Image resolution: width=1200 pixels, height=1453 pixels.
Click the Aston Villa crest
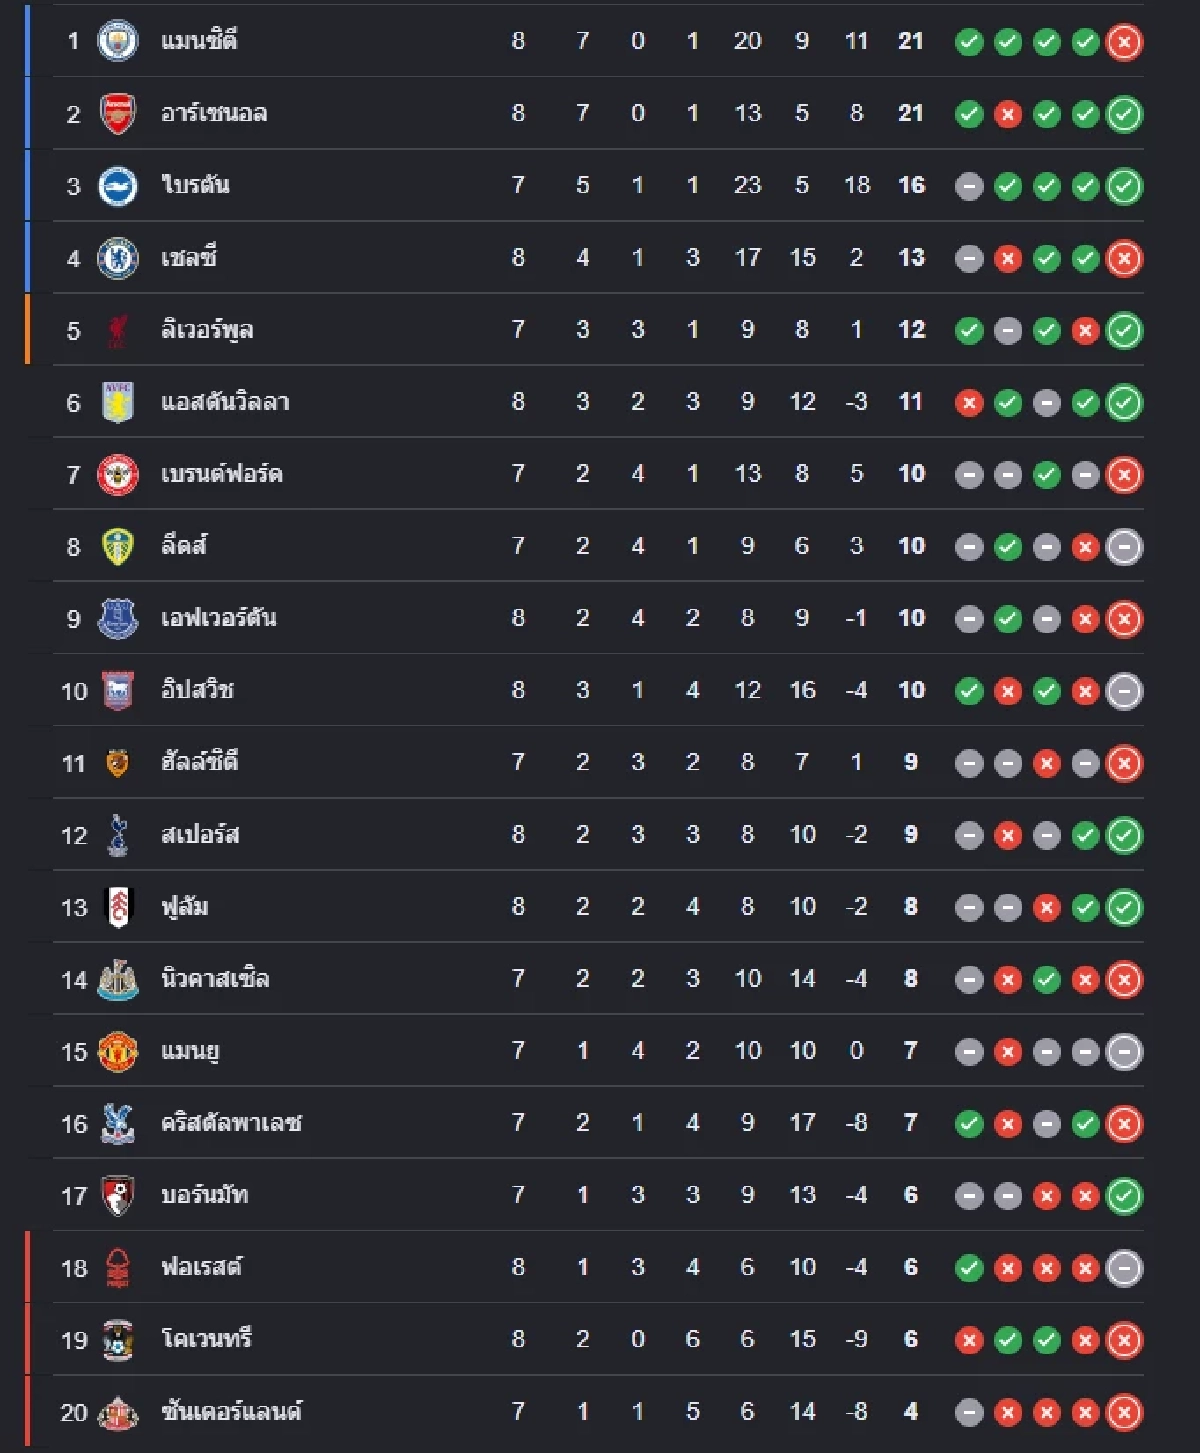117,402
